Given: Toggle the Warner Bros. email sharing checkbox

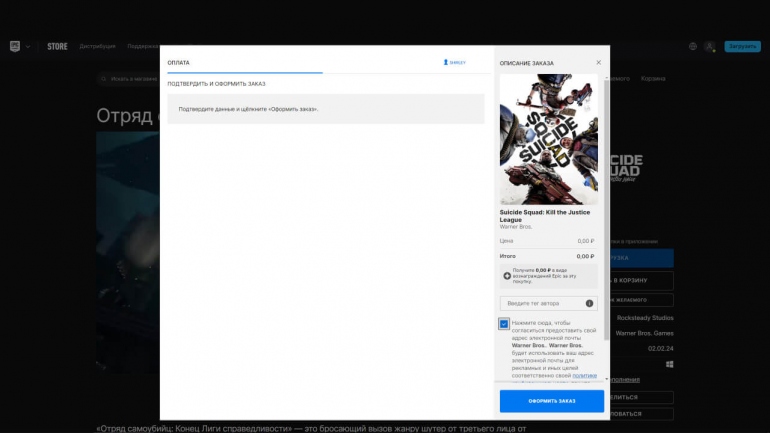Looking at the screenshot, I should click(x=504, y=324).
